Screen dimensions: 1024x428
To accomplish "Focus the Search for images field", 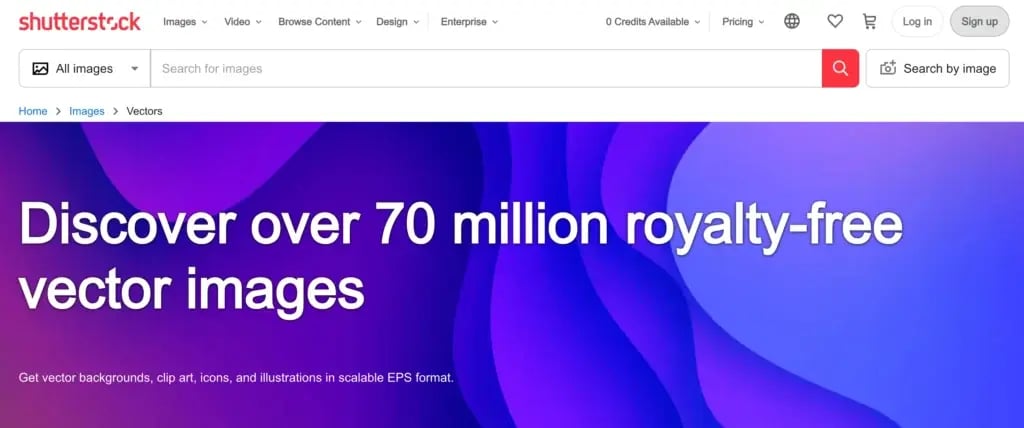I will (x=485, y=69).
